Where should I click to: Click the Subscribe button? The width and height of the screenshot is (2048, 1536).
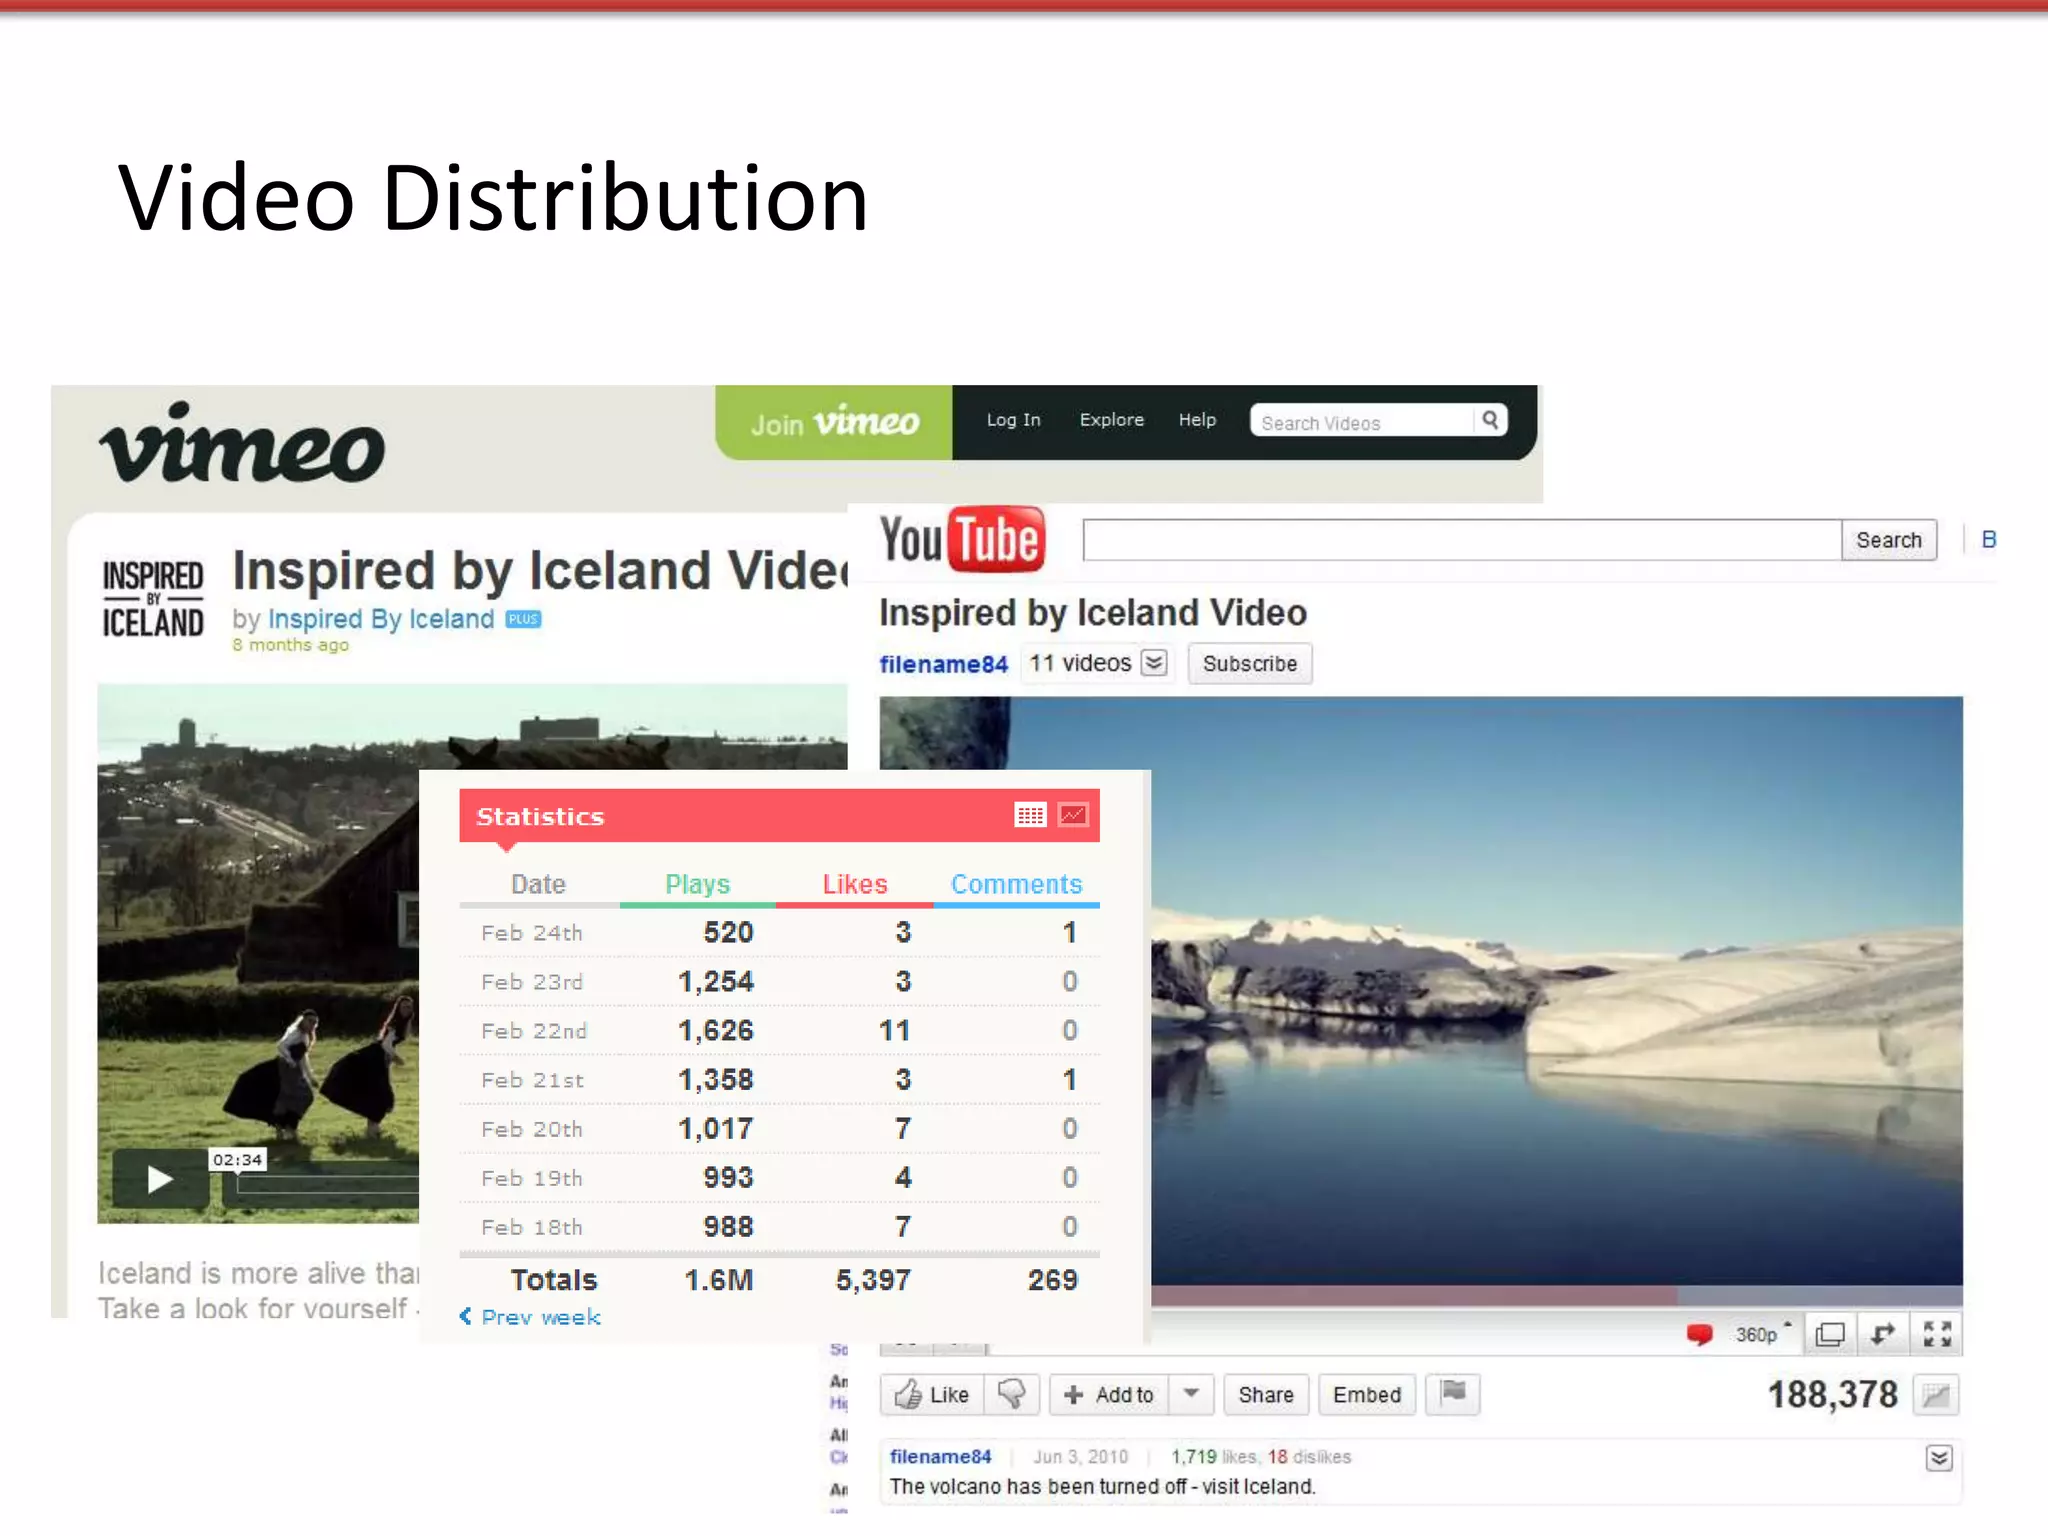[1250, 664]
